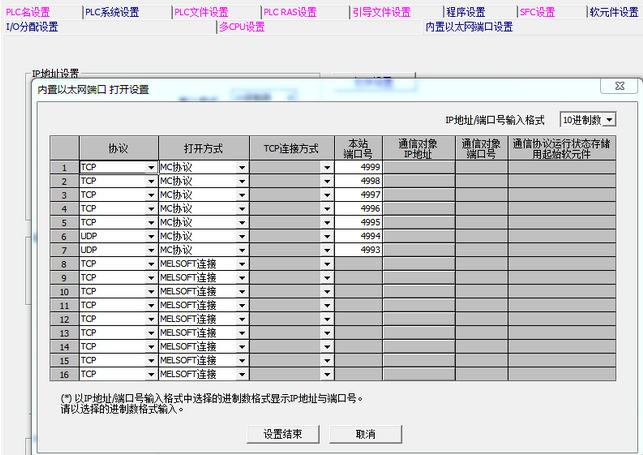
Task: Click row 16 header number cell
Action: pos(64,374)
